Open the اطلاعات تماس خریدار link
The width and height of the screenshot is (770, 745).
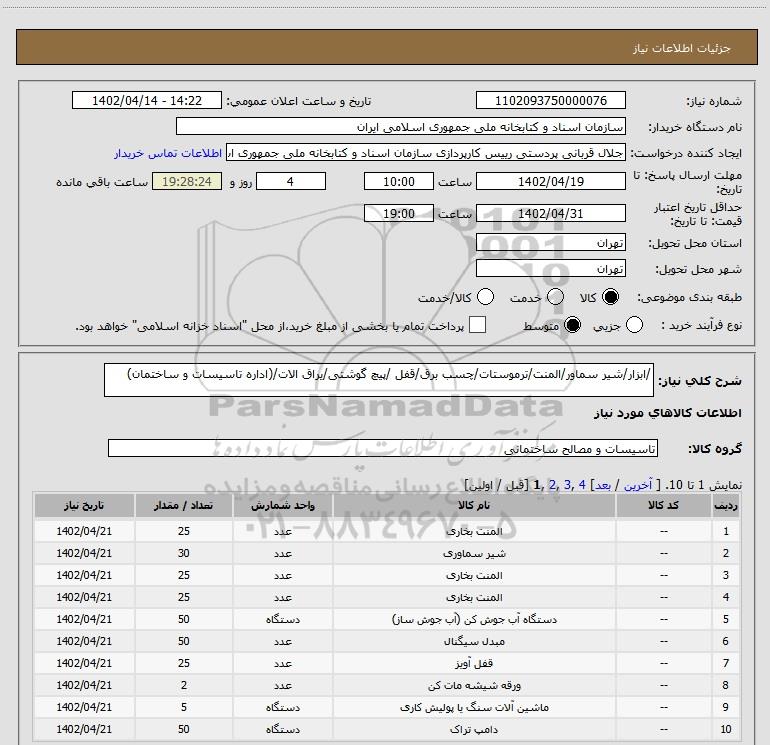[168, 153]
